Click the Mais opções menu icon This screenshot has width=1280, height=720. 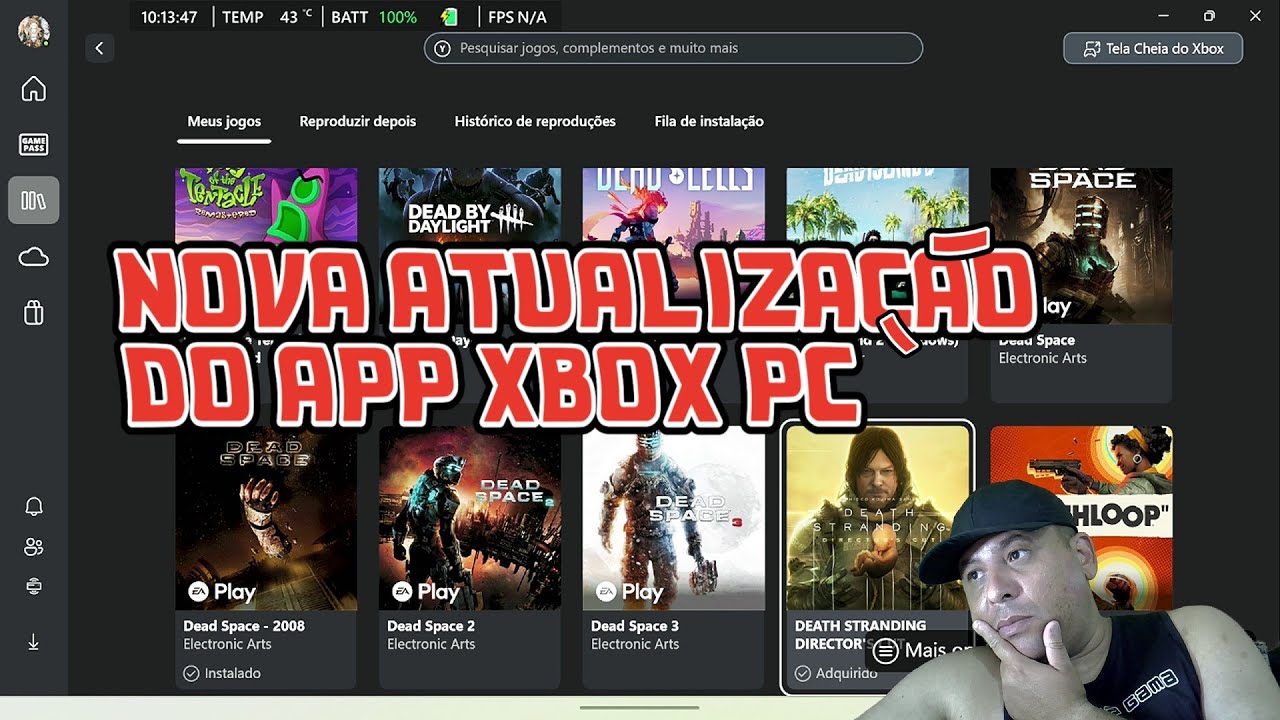pyautogui.click(x=885, y=651)
